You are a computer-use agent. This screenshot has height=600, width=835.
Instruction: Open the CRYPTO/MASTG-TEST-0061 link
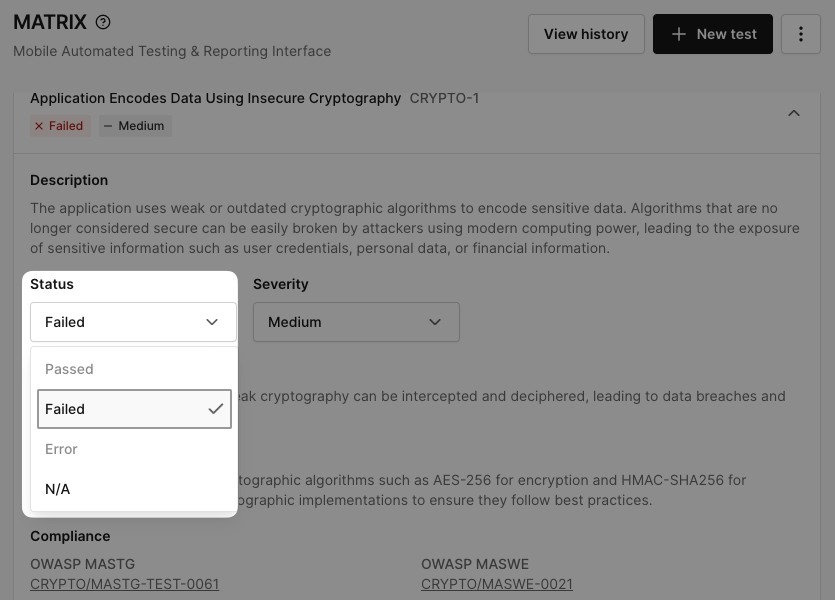[125, 584]
